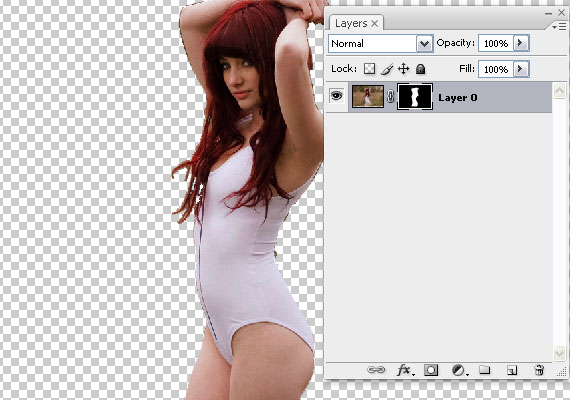The height and width of the screenshot is (400, 570).
Task: Click the Create new layer icon
Action: (x=512, y=370)
